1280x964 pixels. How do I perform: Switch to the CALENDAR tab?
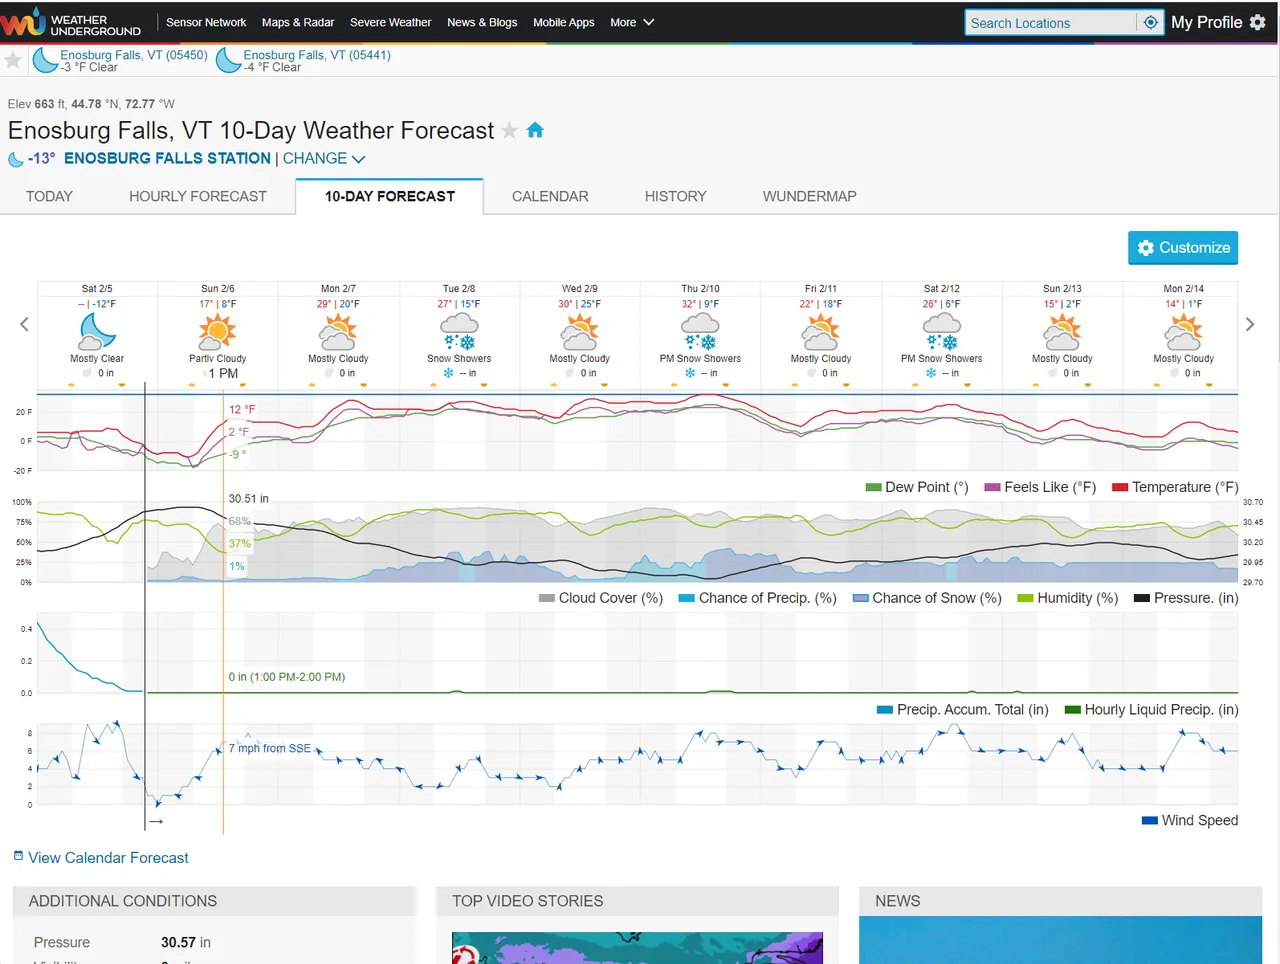(550, 196)
